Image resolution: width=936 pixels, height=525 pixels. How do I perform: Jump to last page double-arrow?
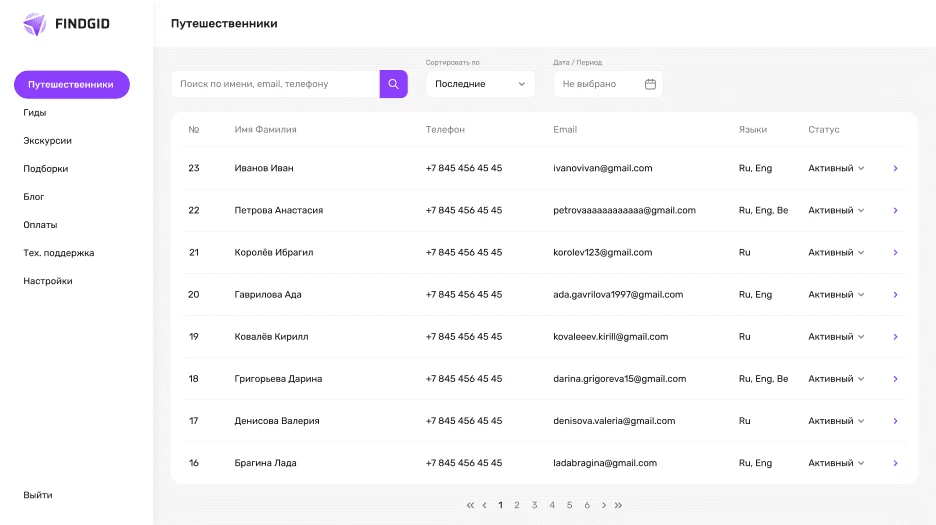[x=619, y=505]
